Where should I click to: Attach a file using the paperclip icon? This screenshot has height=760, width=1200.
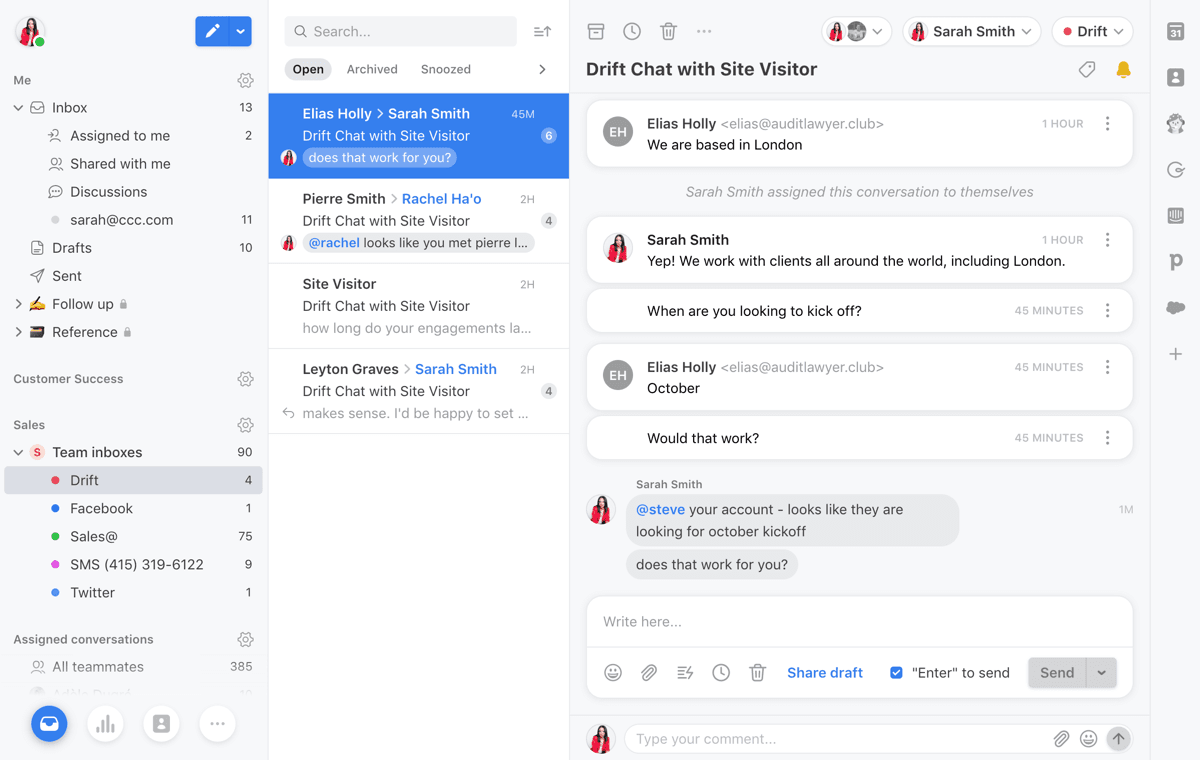(x=649, y=672)
